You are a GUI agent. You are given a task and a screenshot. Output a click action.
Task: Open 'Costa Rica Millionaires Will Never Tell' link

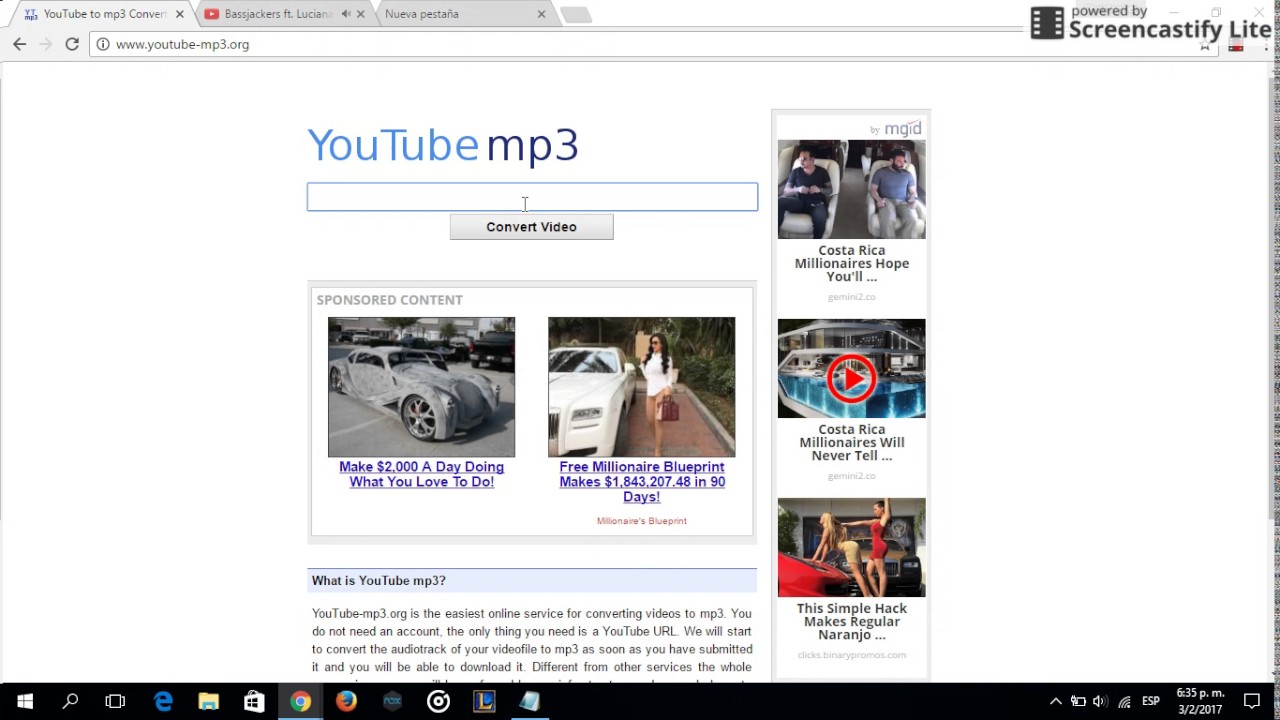coord(852,442)
